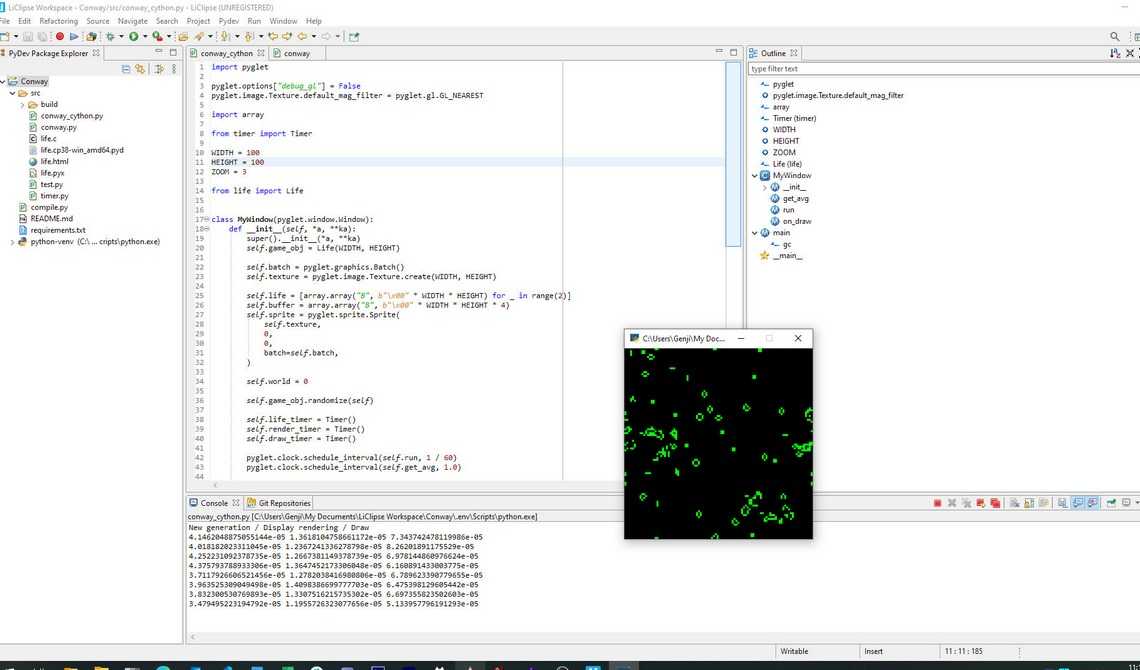Click the red record circle toolbar icon

pyautogui.click(x=59, y=37)
